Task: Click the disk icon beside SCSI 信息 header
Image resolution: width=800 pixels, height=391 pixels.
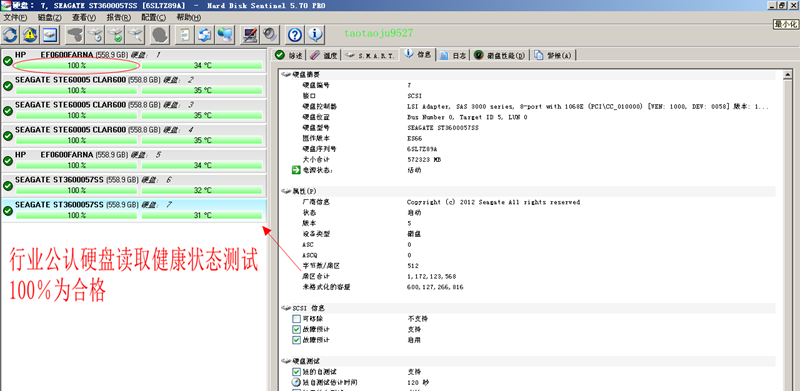Action: (x=286, y=308)
